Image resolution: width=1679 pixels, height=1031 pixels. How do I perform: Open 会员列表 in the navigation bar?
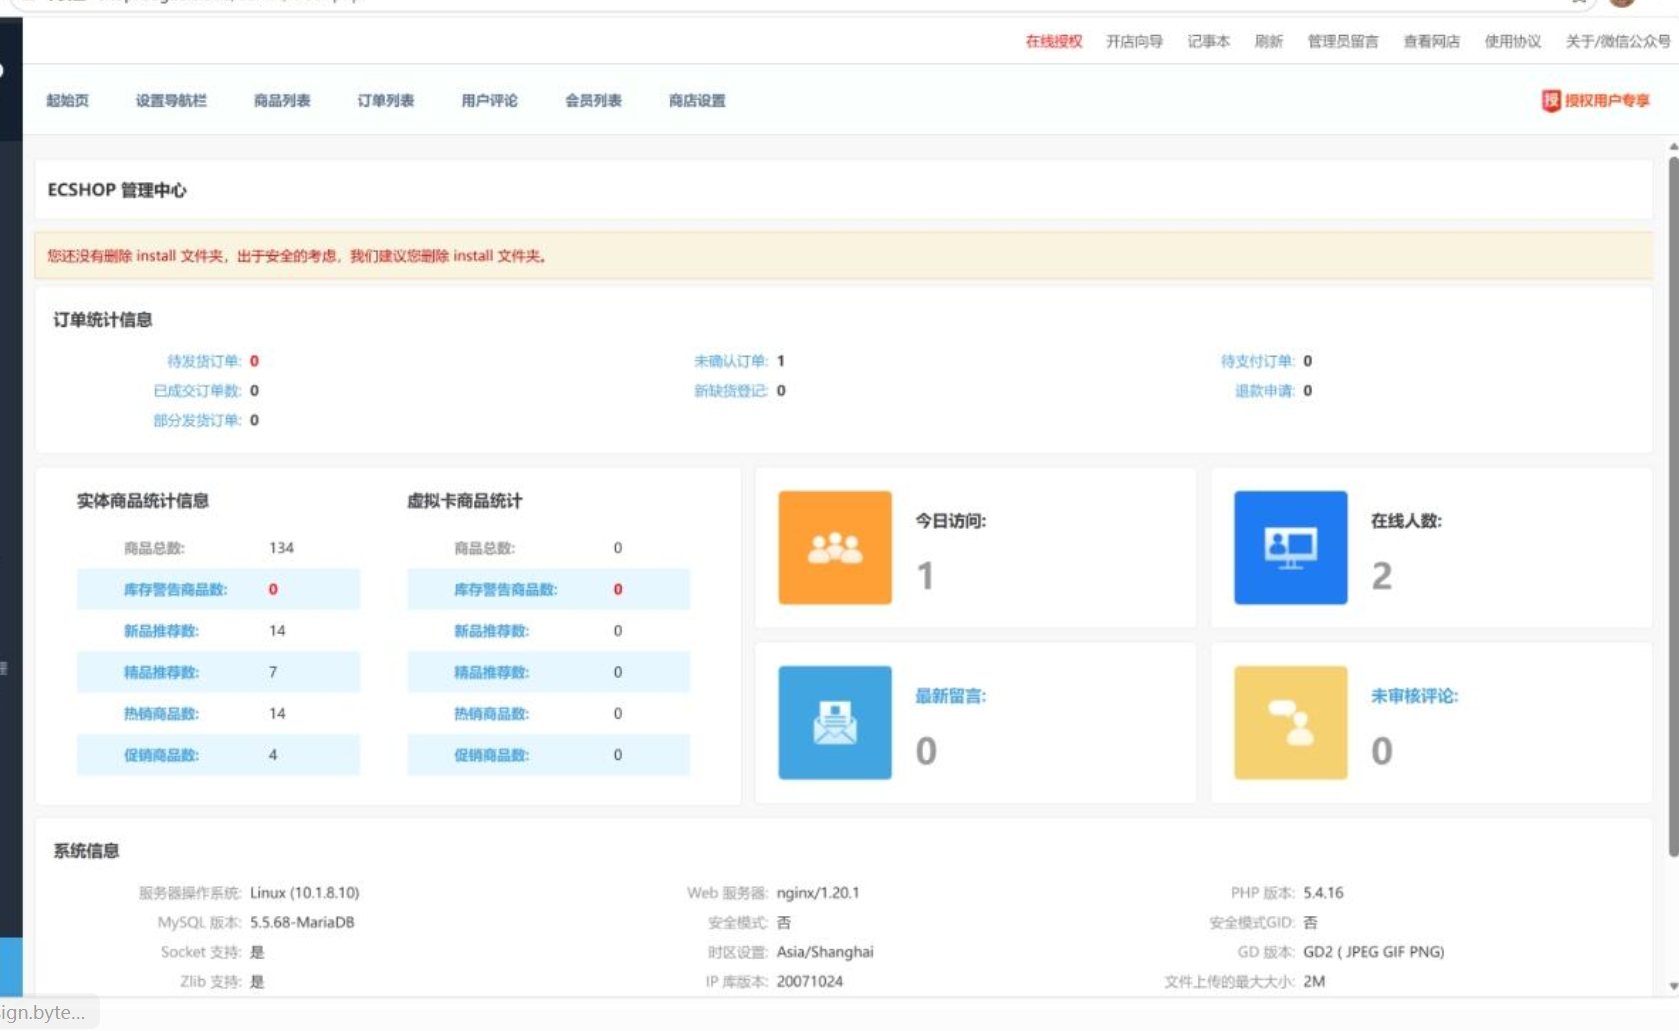594,100
